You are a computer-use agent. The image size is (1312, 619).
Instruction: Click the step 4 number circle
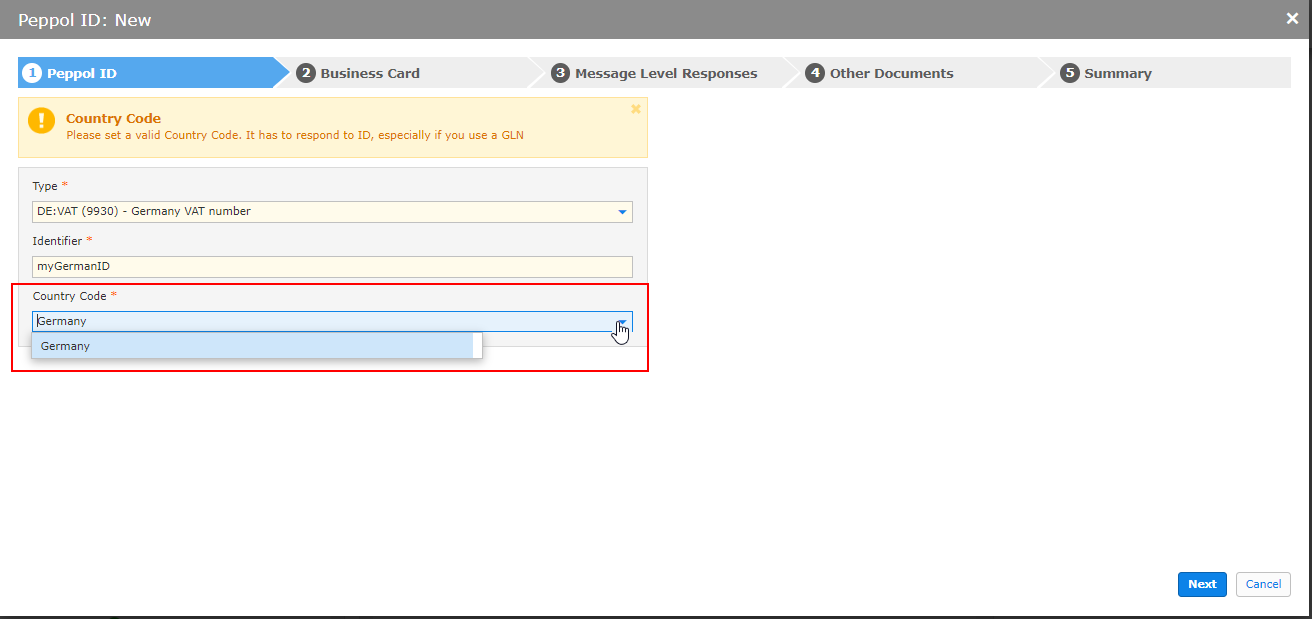[816, 73]
